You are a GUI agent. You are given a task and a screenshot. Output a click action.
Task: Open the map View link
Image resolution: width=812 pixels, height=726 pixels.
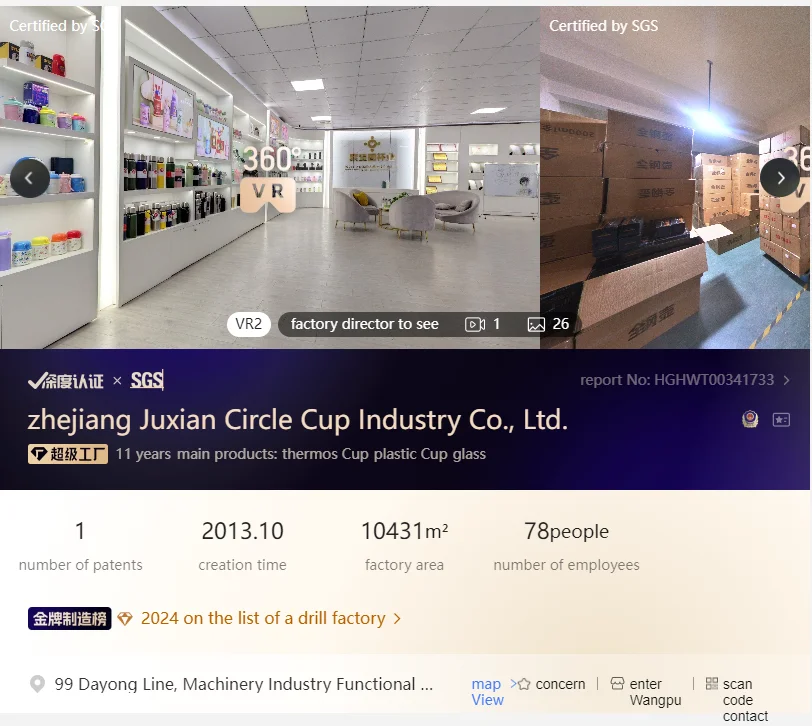487,692
